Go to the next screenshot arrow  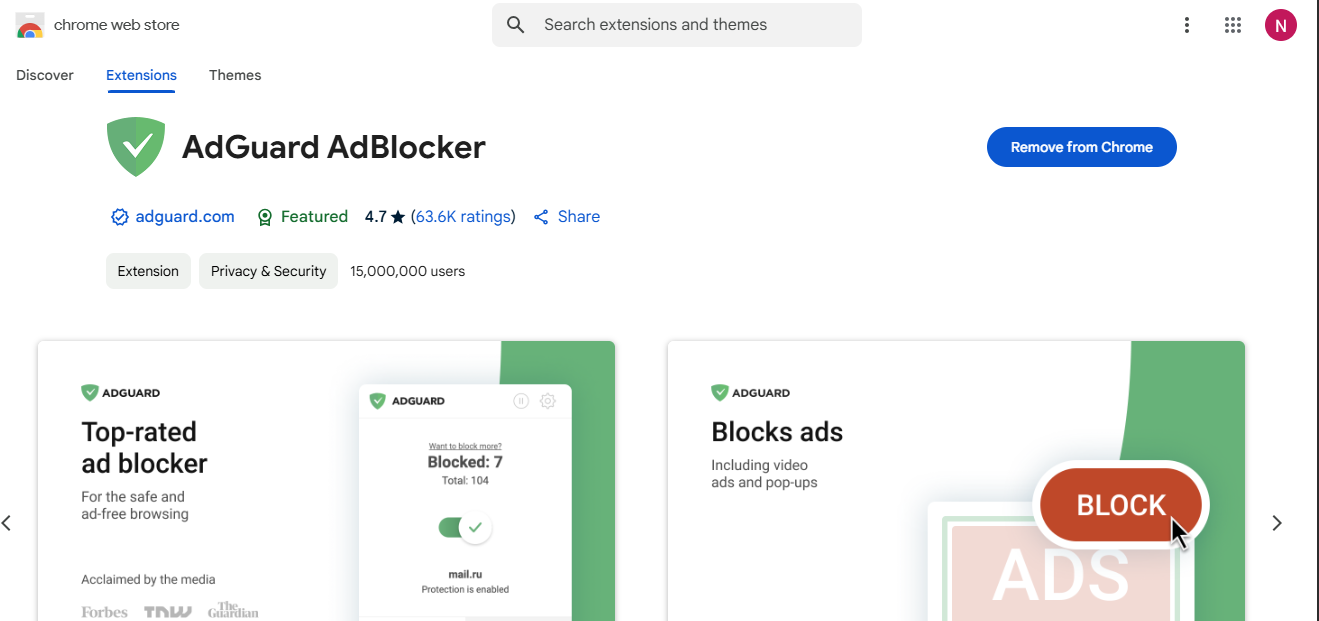tap(1276, 523)
